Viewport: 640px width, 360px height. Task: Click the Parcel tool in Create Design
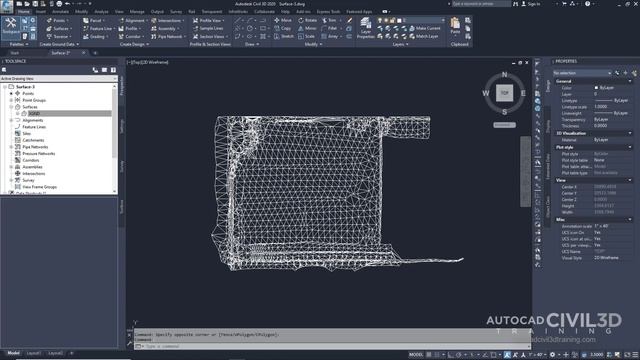(x=93, y=20)
